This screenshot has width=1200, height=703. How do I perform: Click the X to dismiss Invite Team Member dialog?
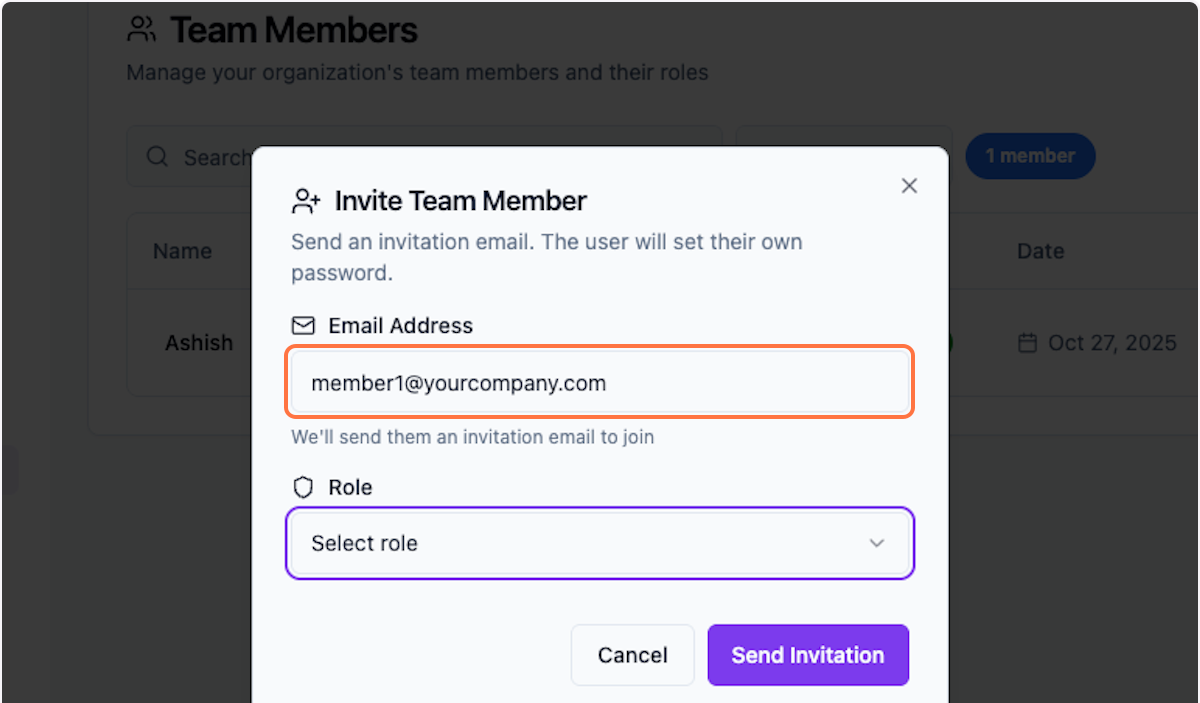pyautogui.click(x=909, y=185)
